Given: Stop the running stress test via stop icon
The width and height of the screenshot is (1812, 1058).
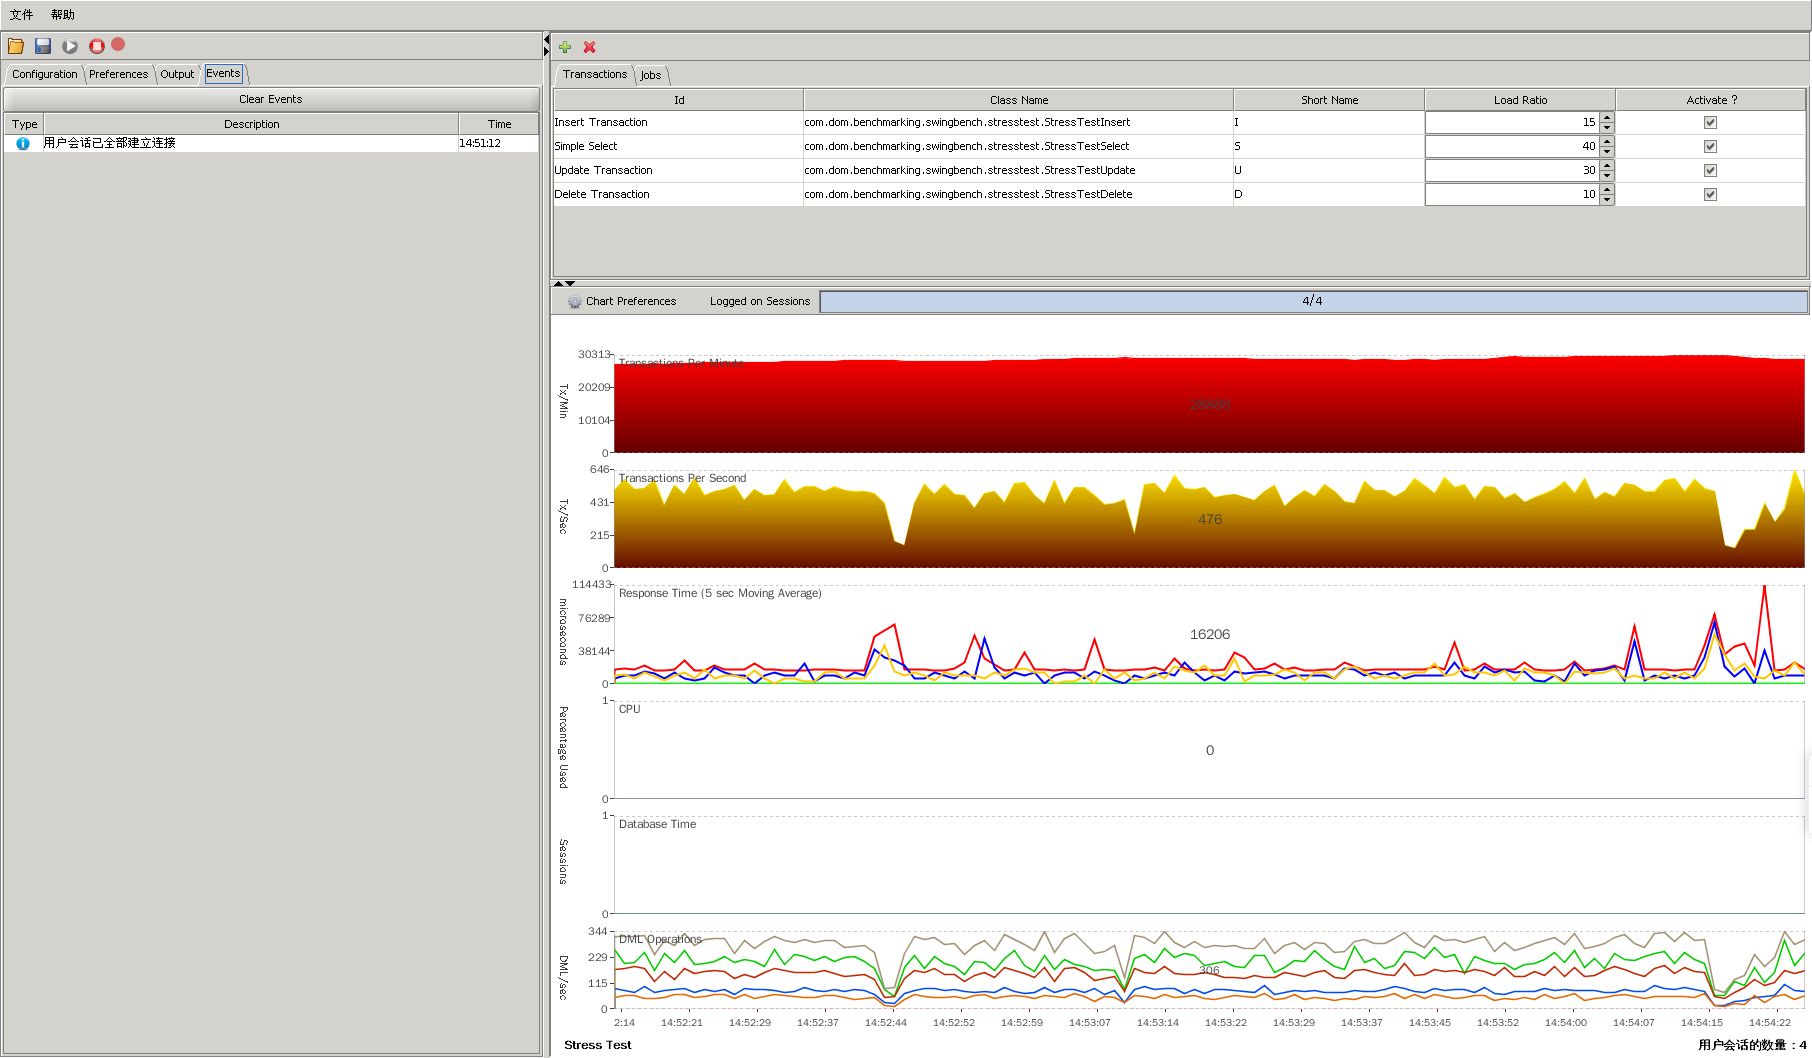Looking at the screenshot, I should pyautogui.click(x=96, y=46).
